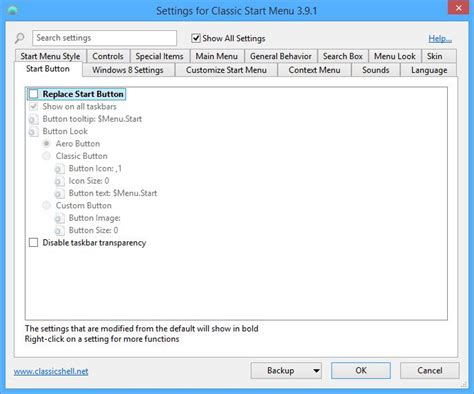This screenshot has height=394, width=474.
Task: Click the Button Image setting icon
Action: (x=60, y=218)
